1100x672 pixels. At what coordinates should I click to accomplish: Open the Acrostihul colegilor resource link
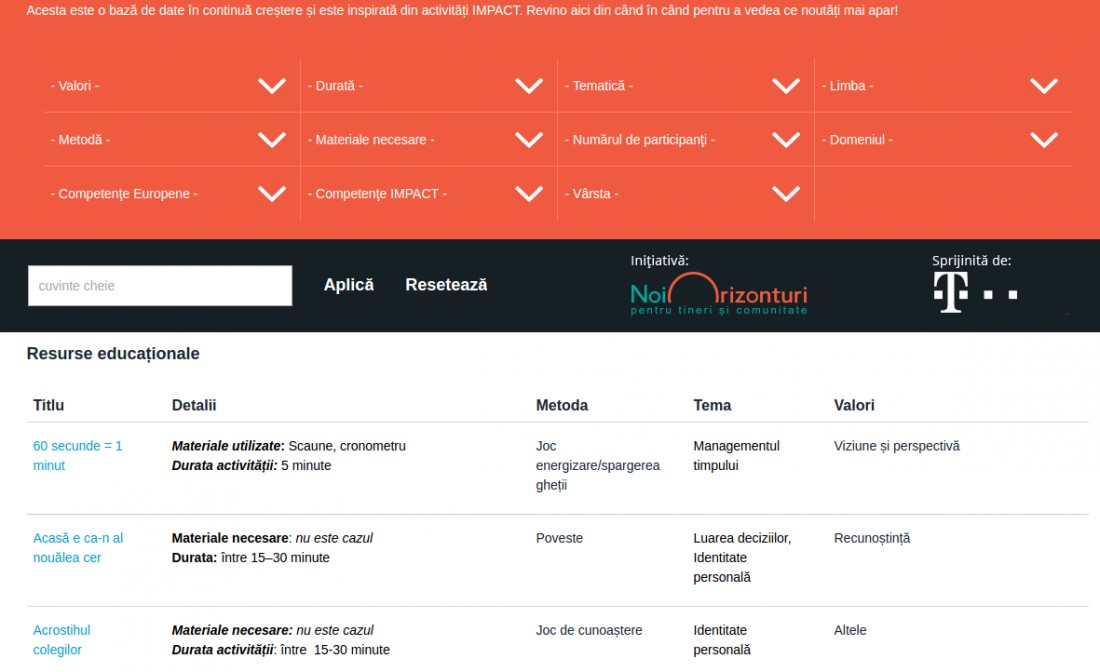click(62, 640)
